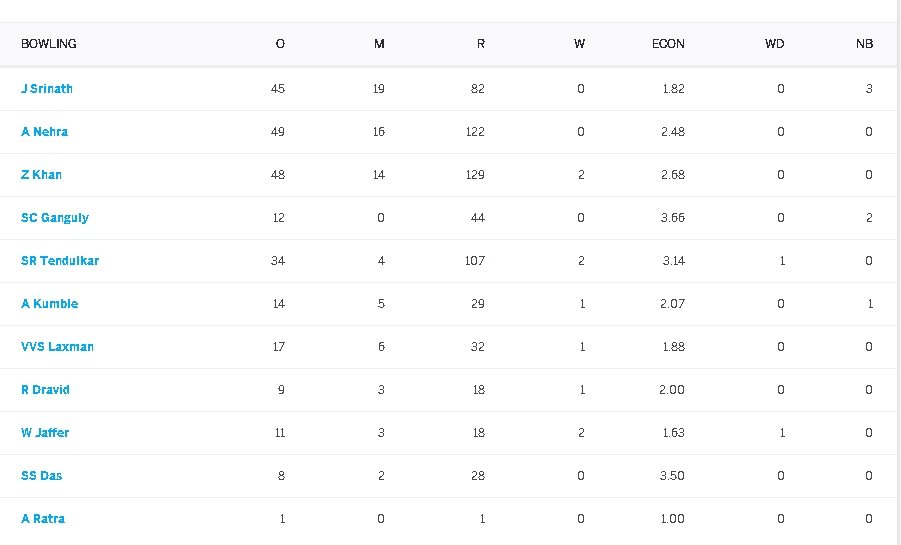
Task: Click VVS Laxman player link
Action: [x=57, y=347]
